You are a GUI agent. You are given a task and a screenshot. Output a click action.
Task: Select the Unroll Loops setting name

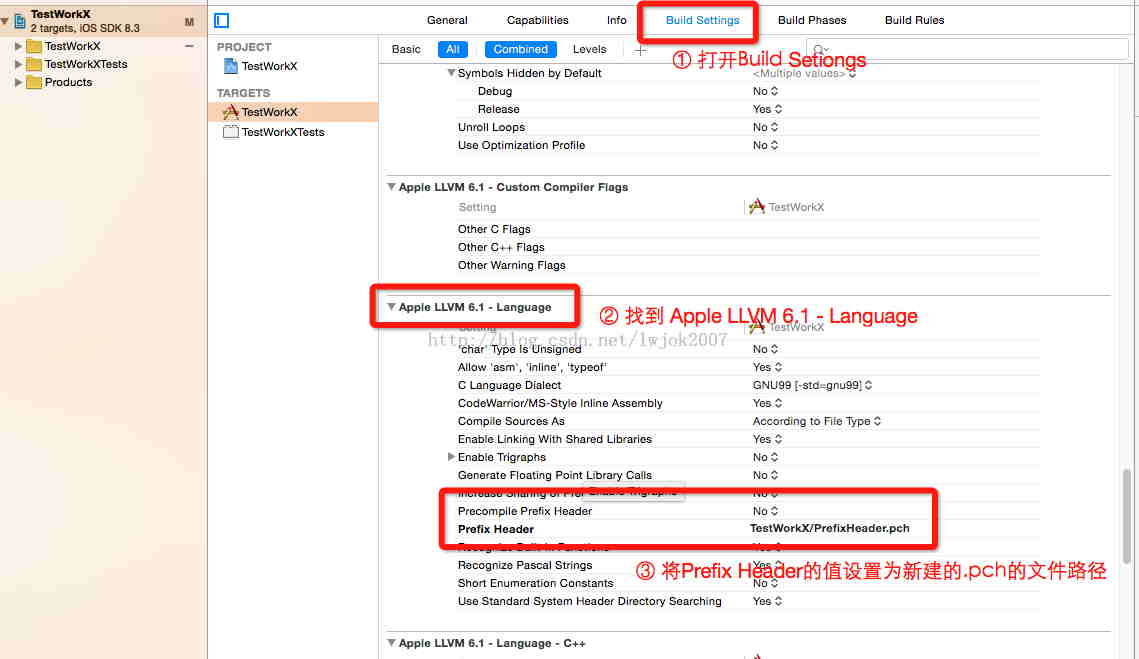[x=491, y=127]
